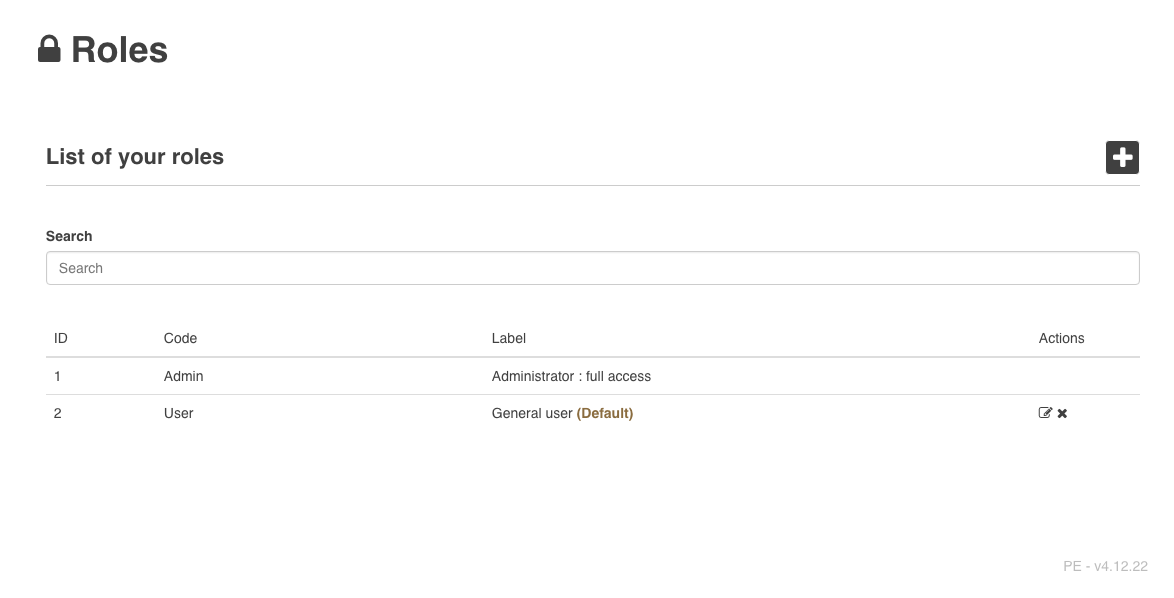Click the ID column header
Screen dimensions: 1174x598
pos(61,338)
